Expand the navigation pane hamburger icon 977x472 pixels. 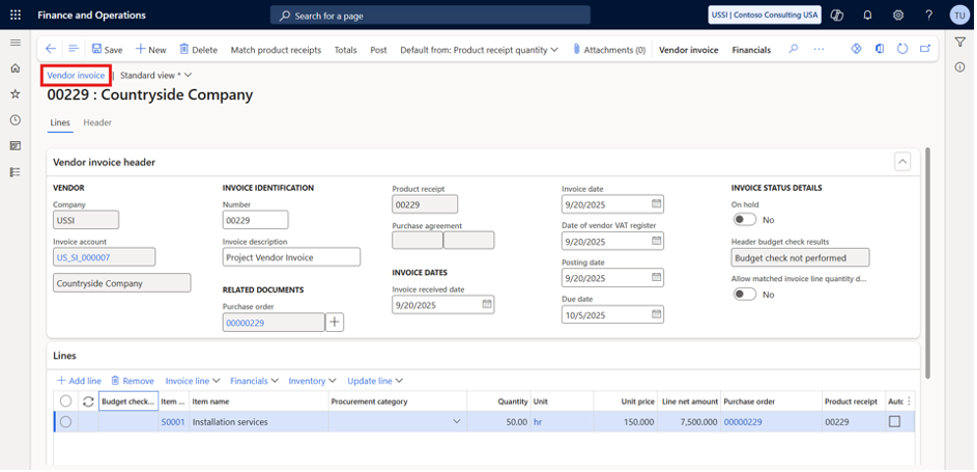[x=16, y=42]
